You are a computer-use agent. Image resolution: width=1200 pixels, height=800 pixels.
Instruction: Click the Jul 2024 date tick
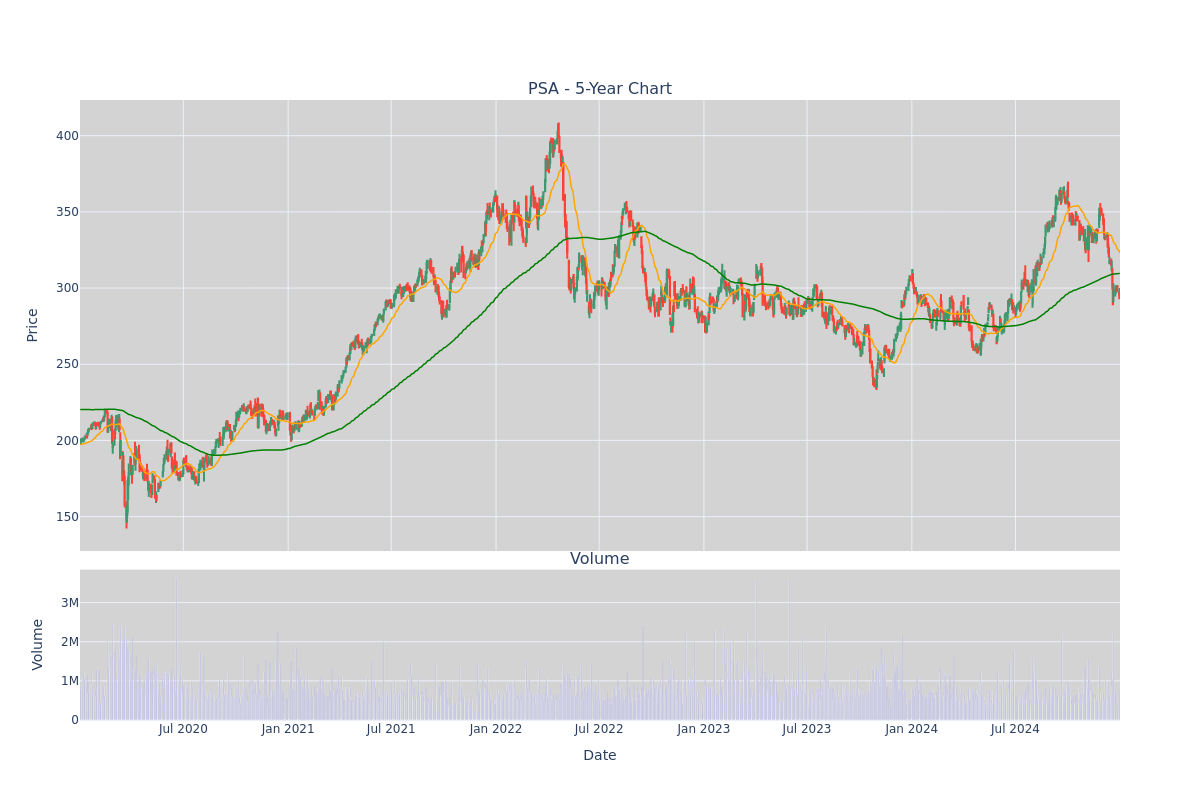(x=1015, y=729)
